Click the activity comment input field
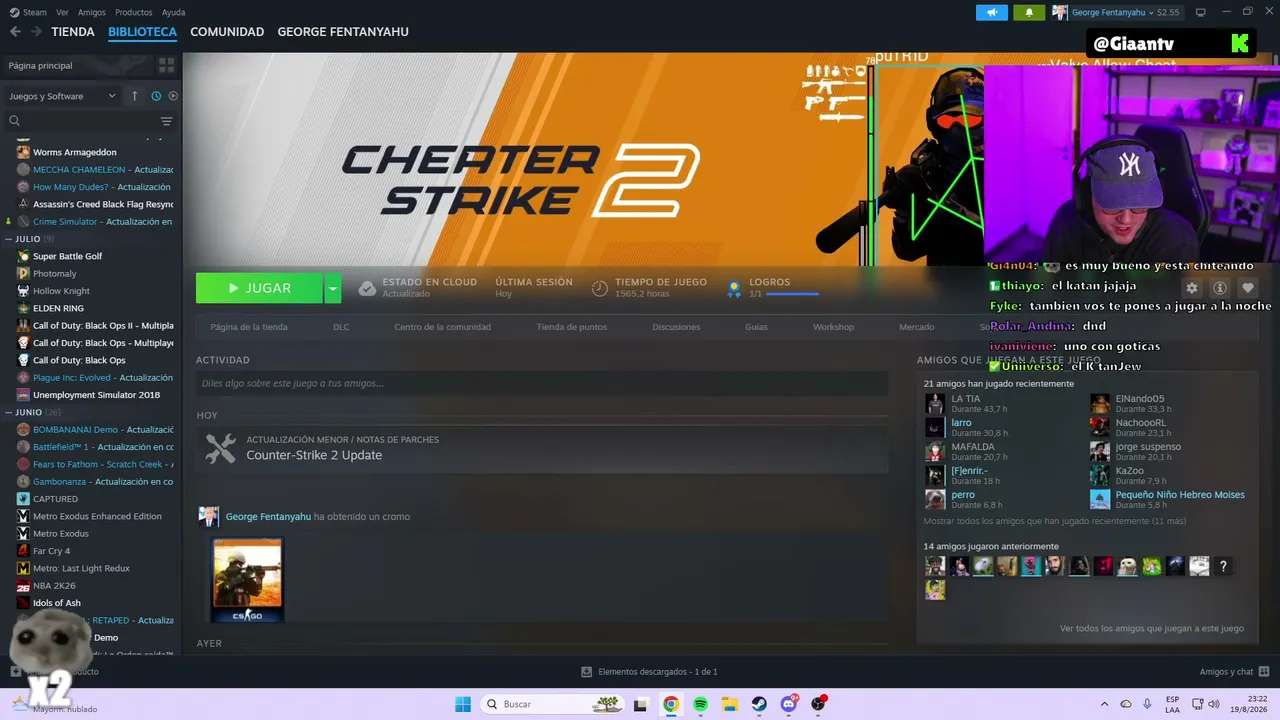This screenshot has width=1280, height=720. pyautogui.click(x=542, y=383)
